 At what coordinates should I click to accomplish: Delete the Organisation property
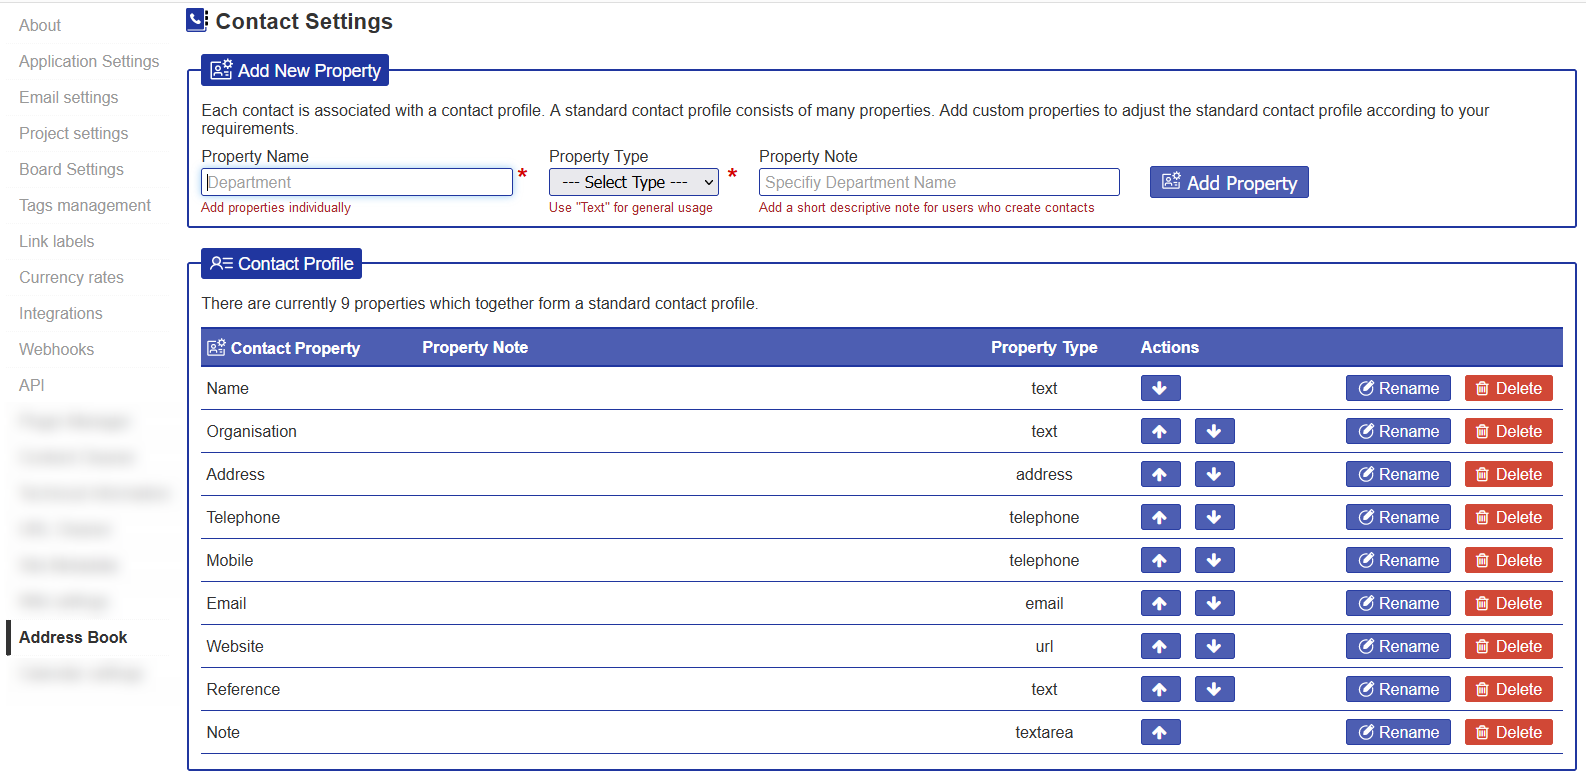pyautogui.click(x=1509, y=431)
